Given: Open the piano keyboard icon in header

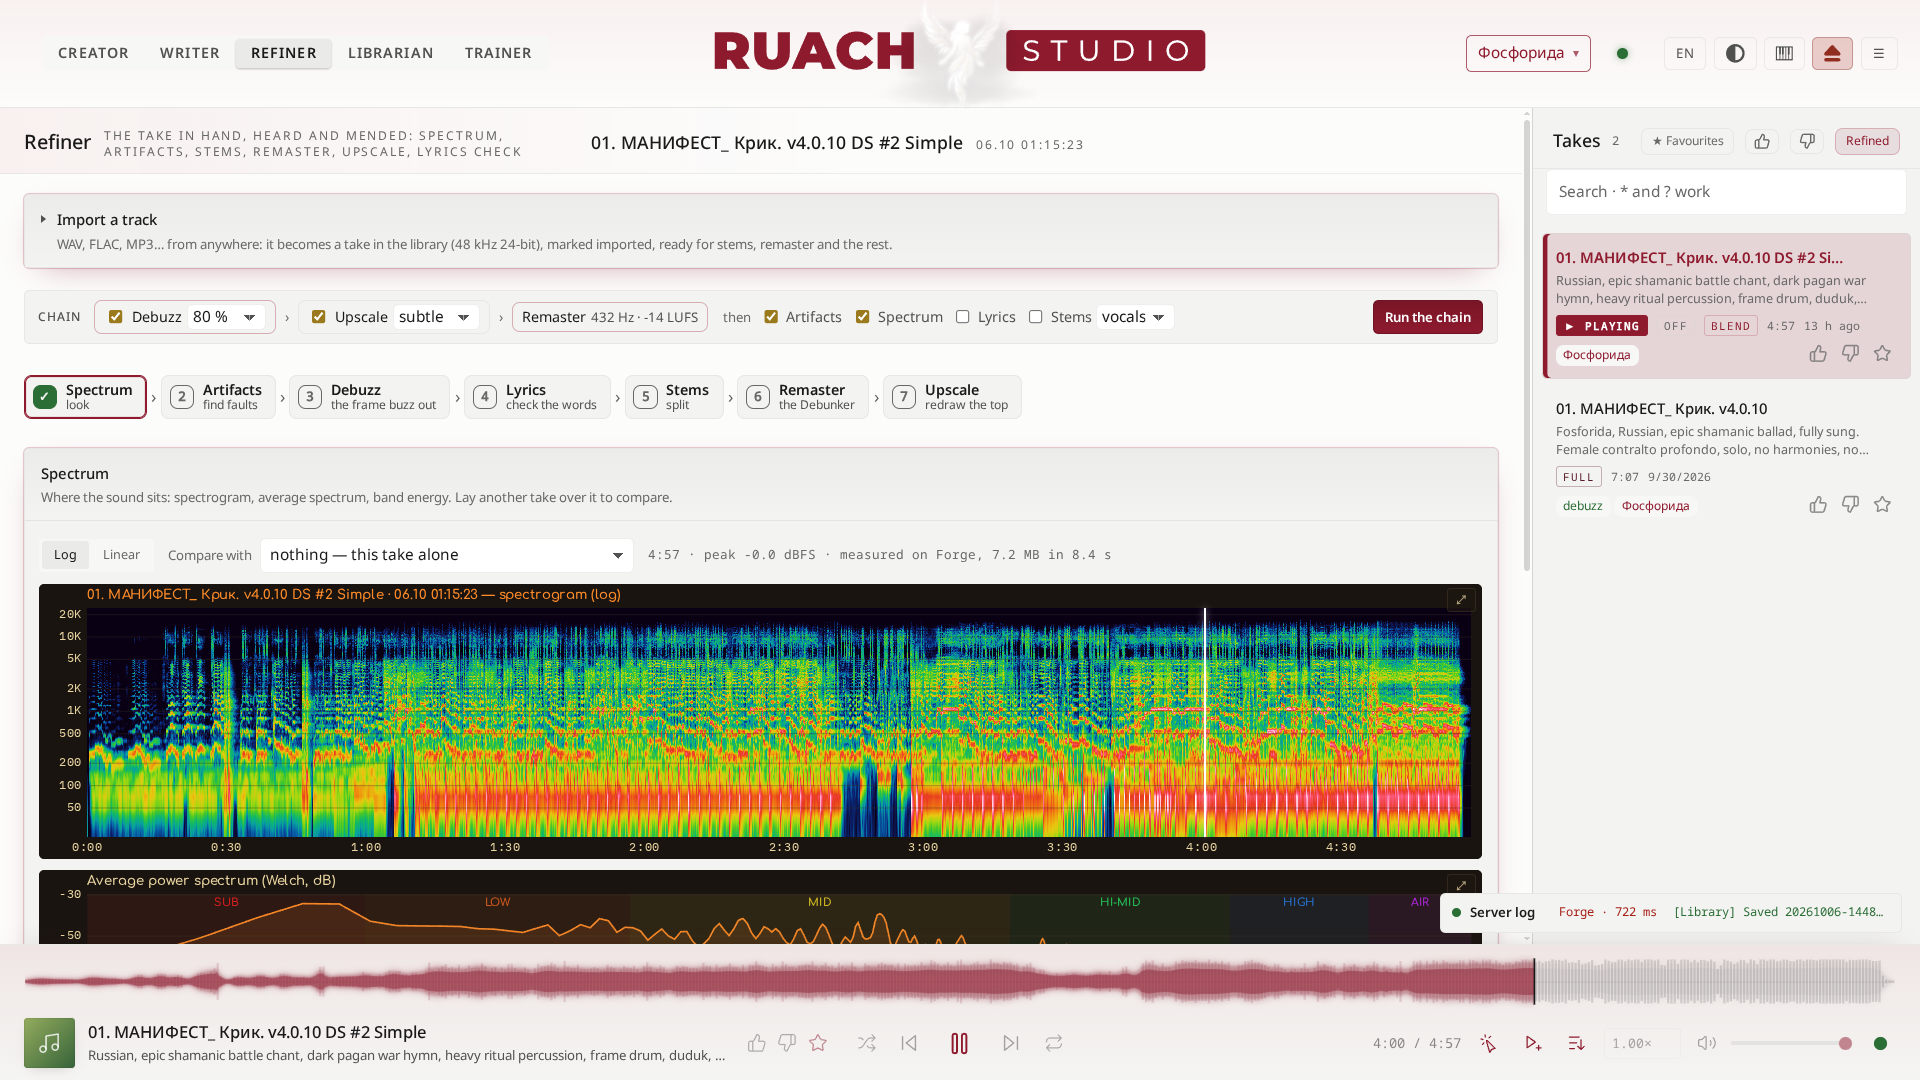Looking at the screenshot, I should point(1784,53).
